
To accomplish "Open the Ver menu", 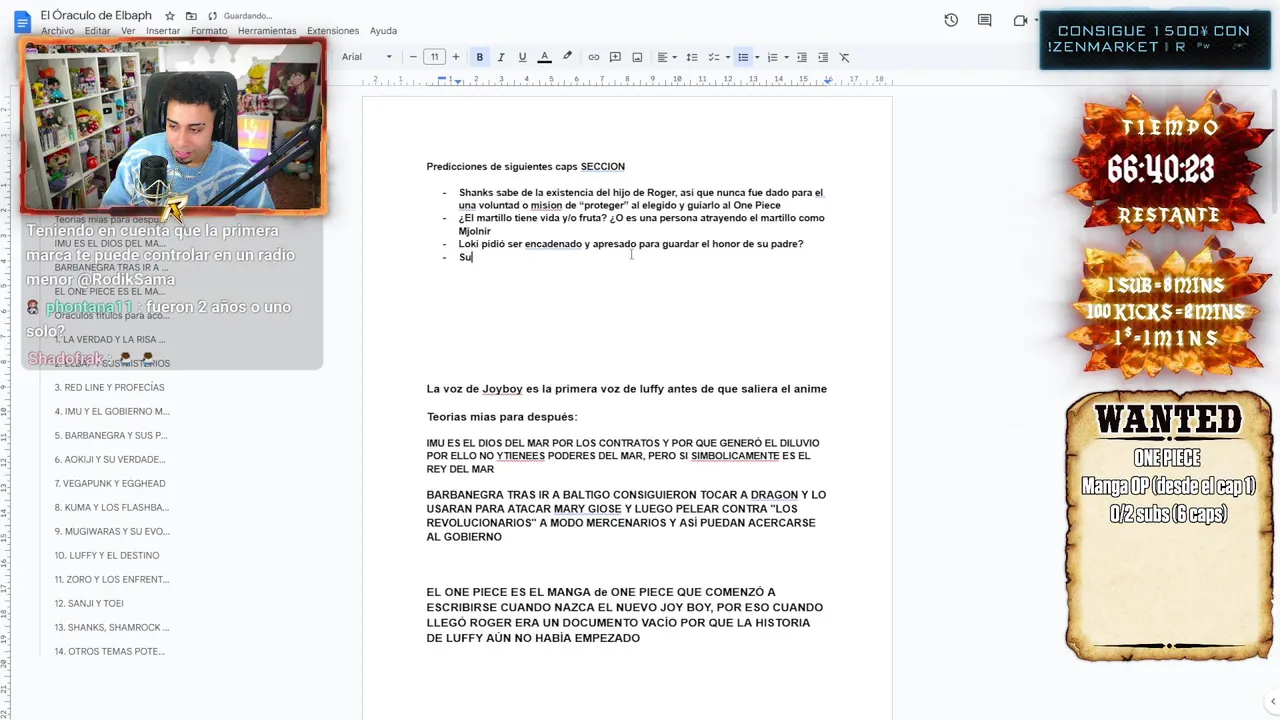I will tap(128, 31).
